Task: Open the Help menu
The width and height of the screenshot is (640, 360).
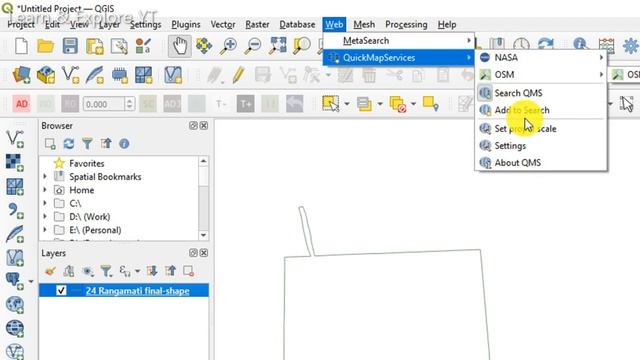Action: coord(447,24)
